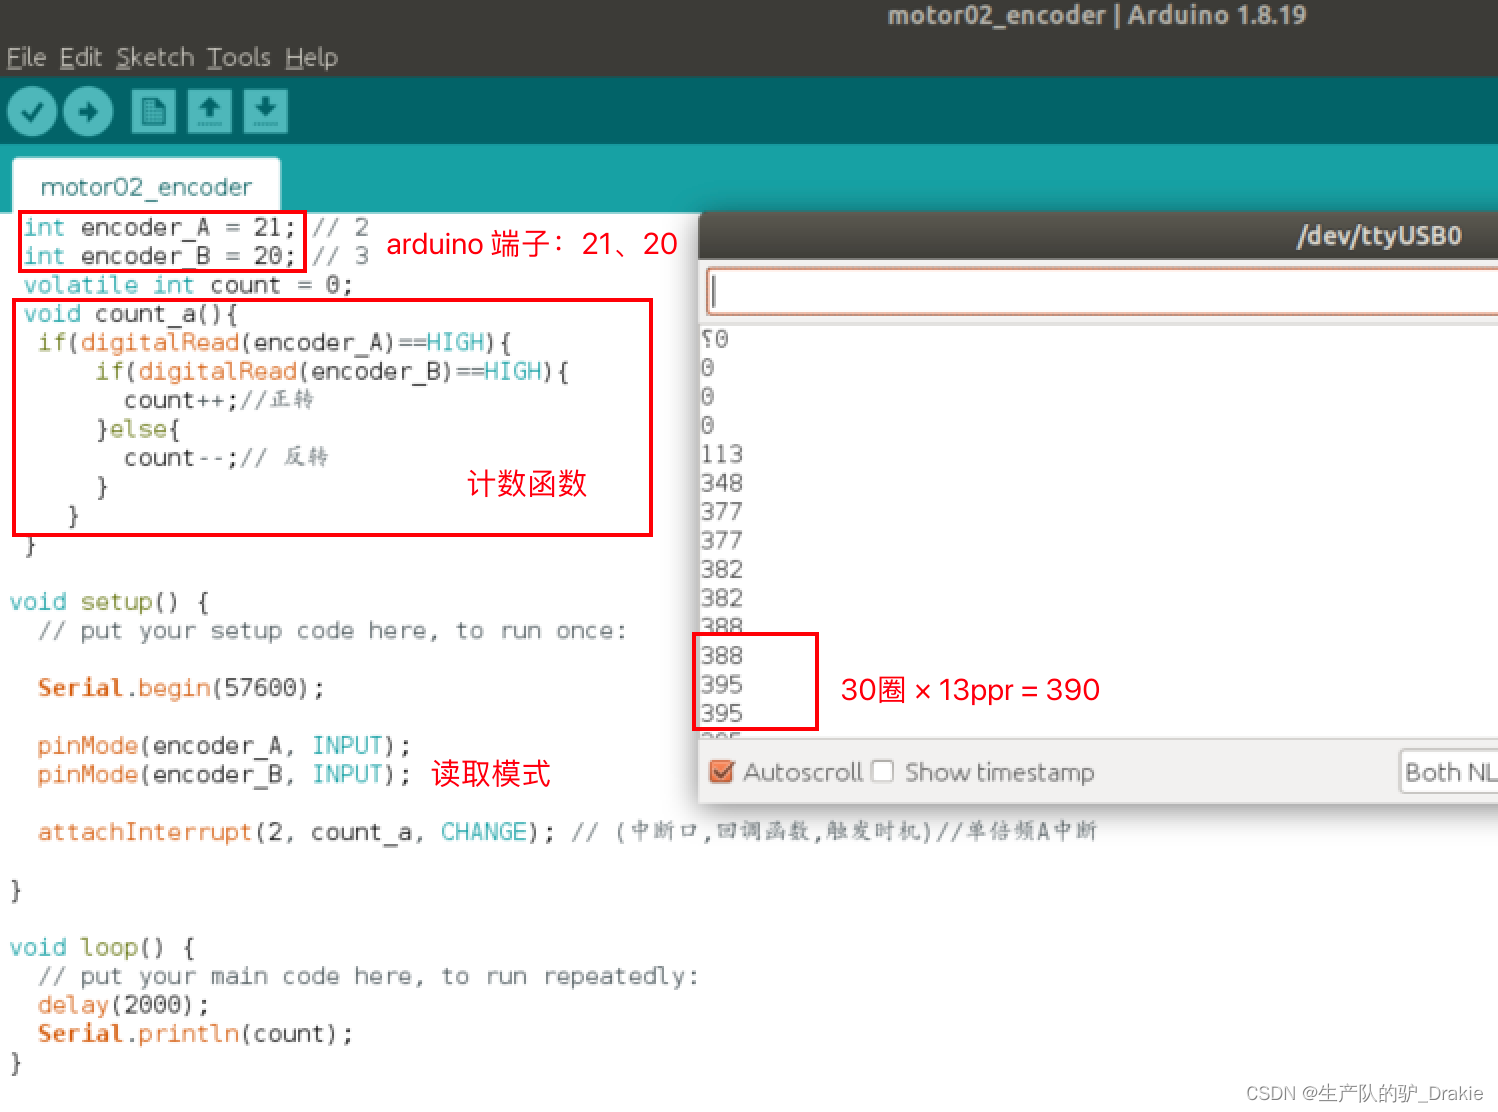The width and height of the screenshot is (1498, 1112).
Task: Open the Edit menu
Action: pos(81,58)
